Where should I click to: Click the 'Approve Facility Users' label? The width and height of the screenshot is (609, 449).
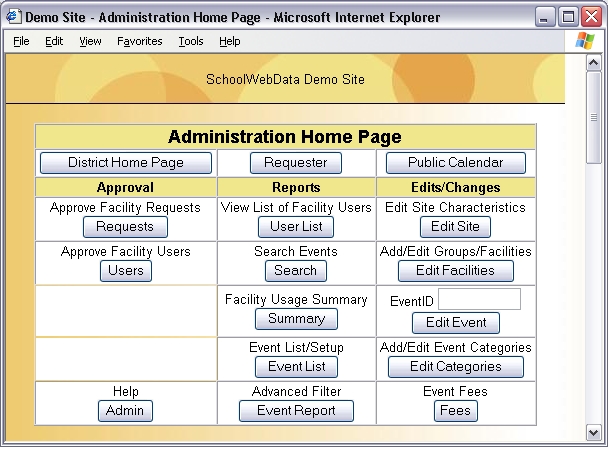126,252
